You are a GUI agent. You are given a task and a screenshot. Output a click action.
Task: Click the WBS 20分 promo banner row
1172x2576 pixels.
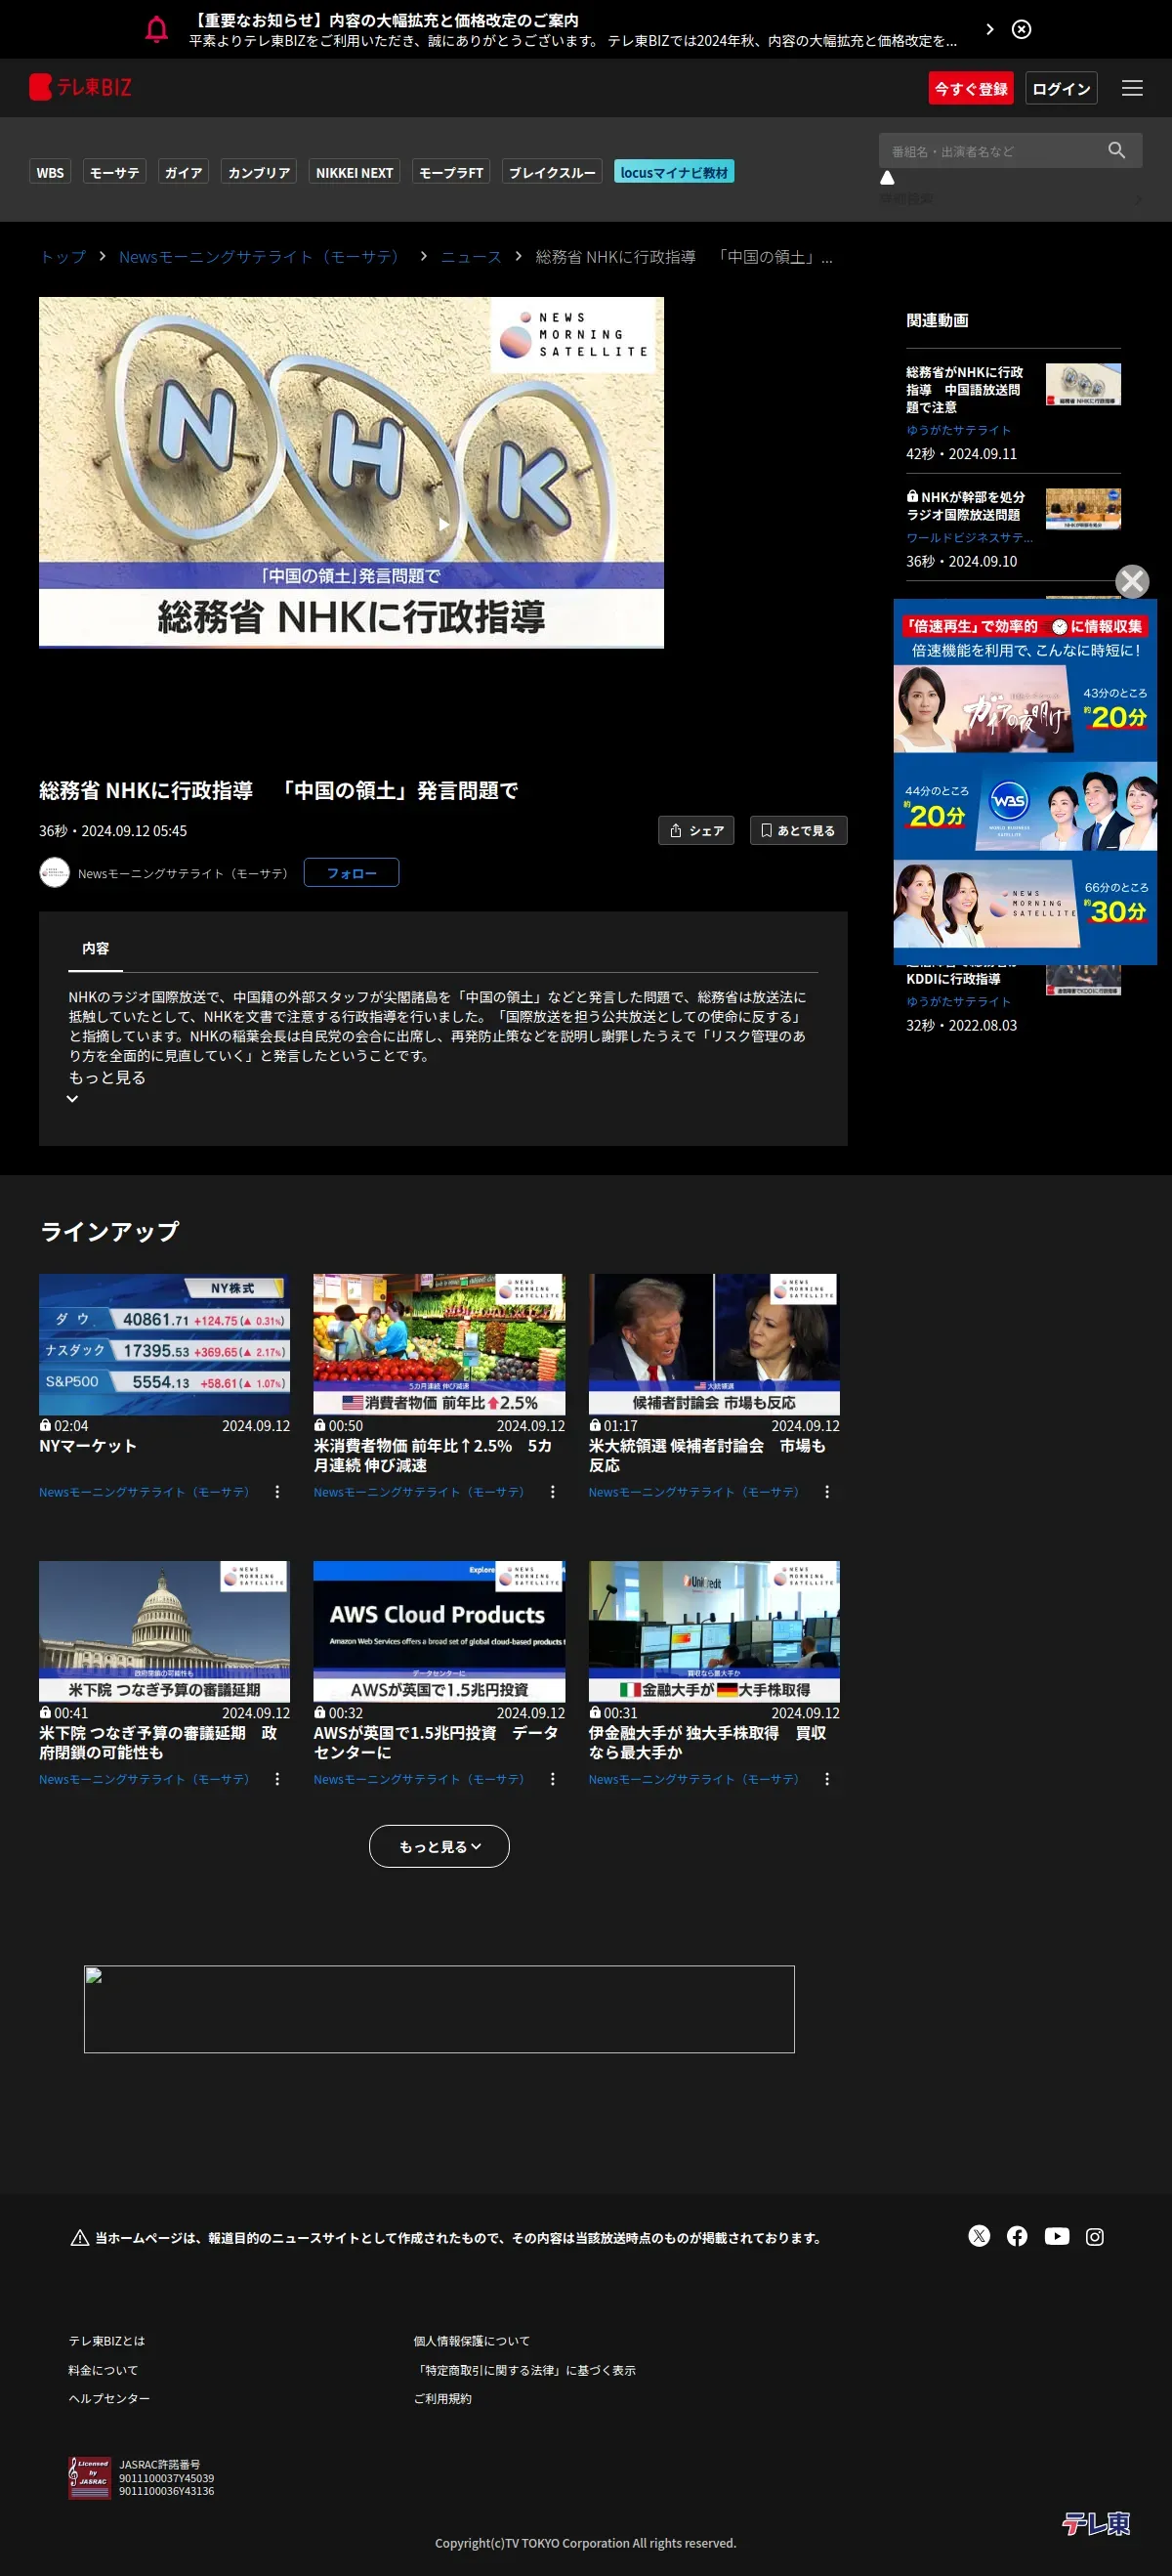point(1025,806)
